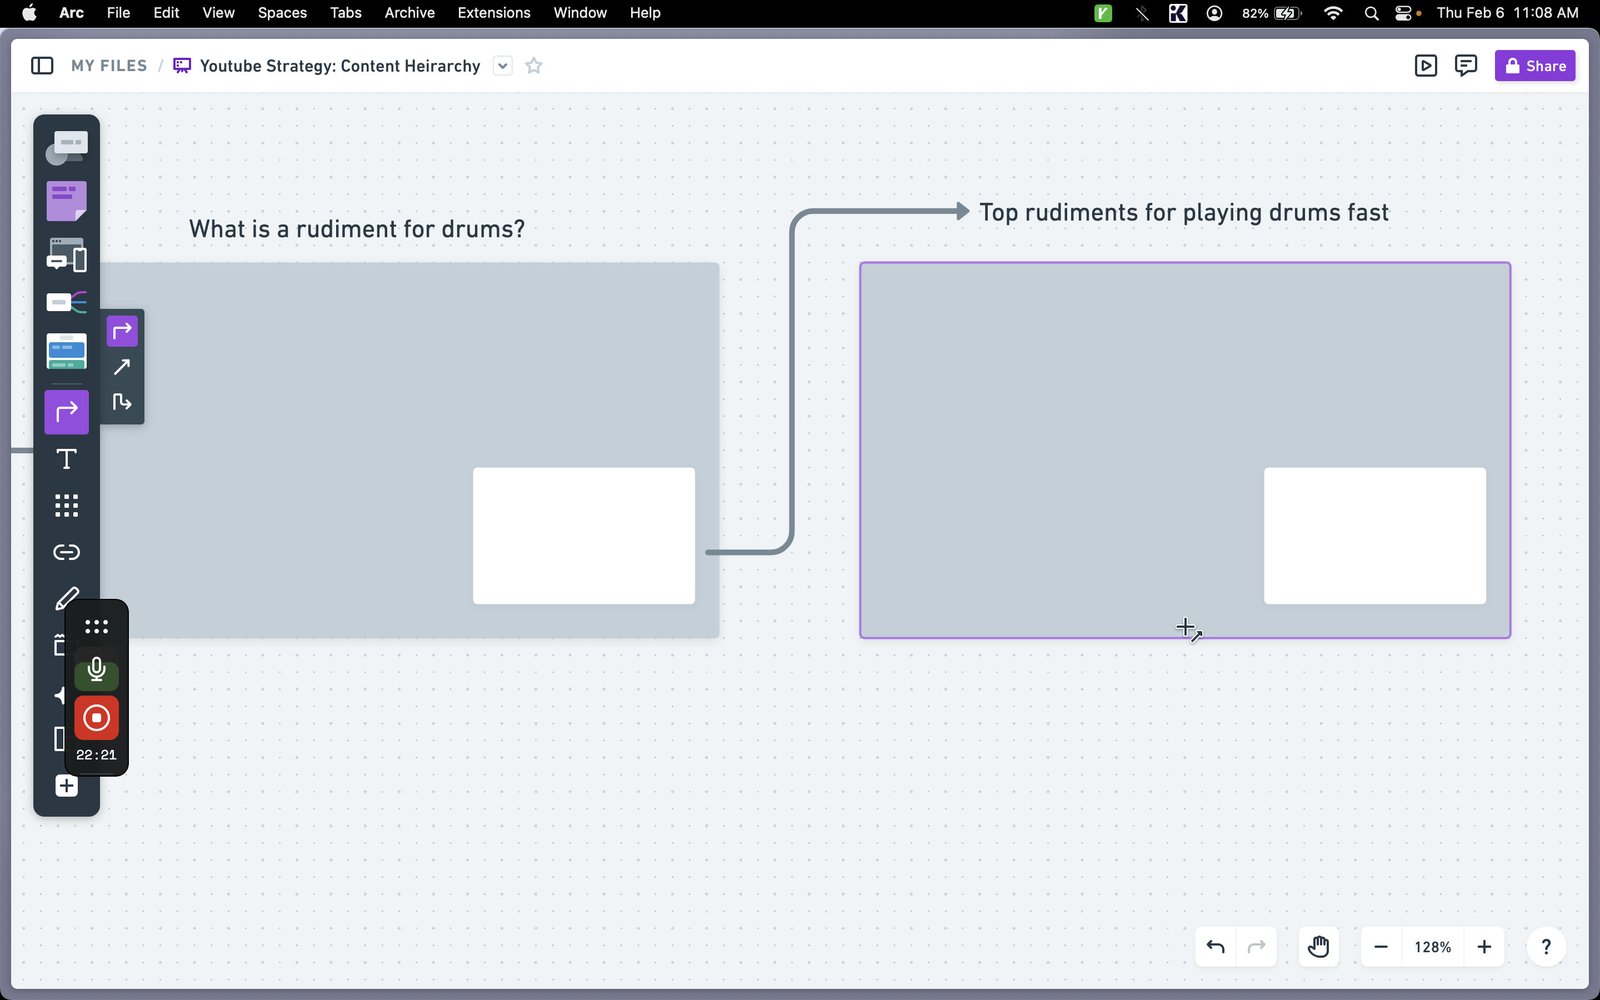Choose the stepped connector style at the flyout bottom

pyautogui.click(x=122, y=402)
